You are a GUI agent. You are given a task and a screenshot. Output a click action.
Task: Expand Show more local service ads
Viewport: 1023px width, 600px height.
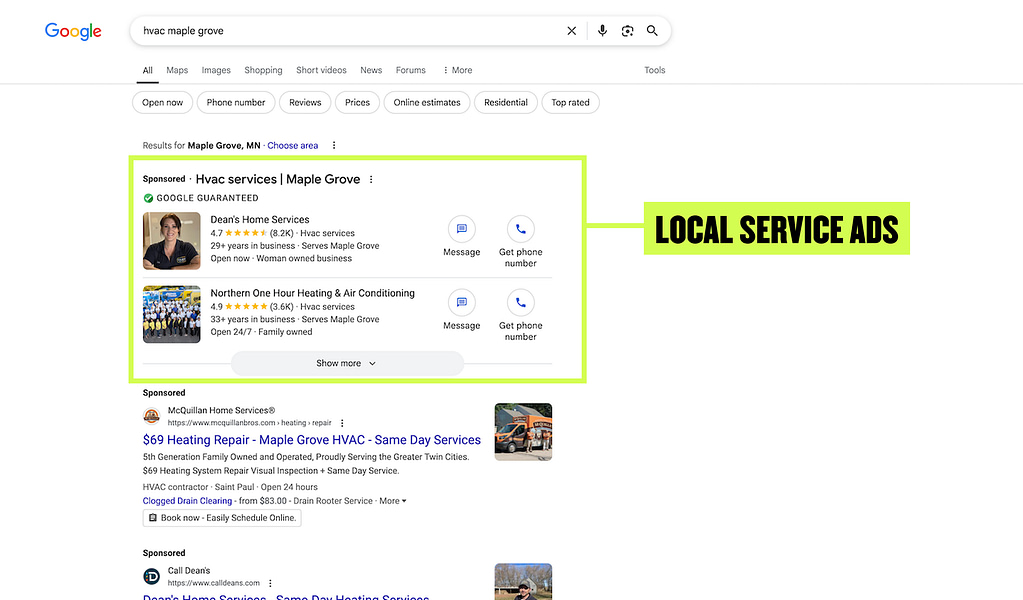346,363
